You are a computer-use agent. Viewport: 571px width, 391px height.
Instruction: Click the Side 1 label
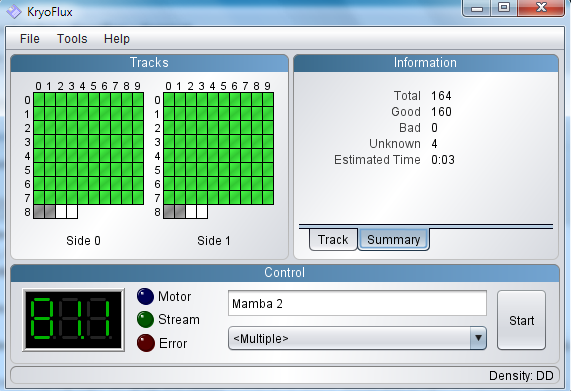click(214, 241)
